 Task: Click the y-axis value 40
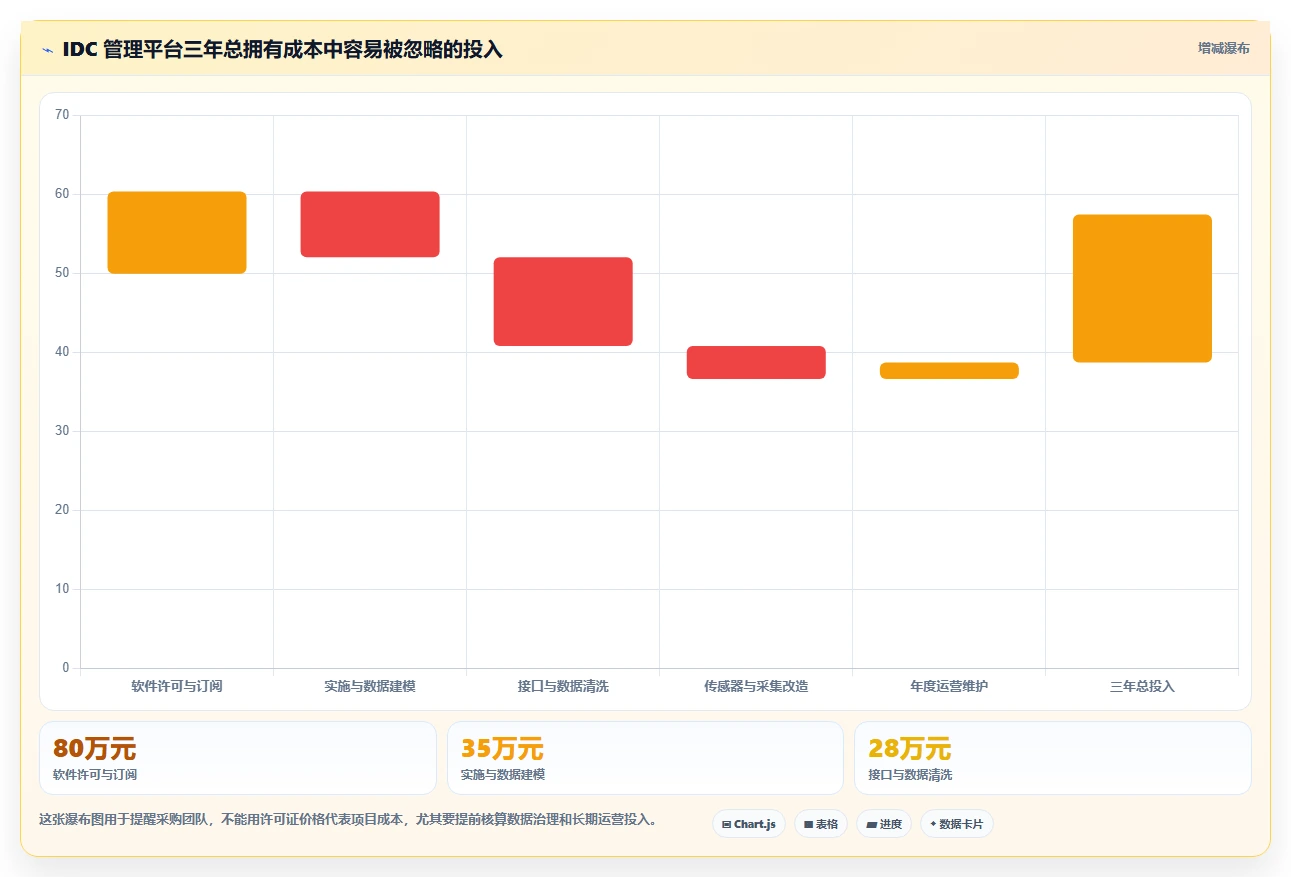pyautogui.click(x=62, y=352)
